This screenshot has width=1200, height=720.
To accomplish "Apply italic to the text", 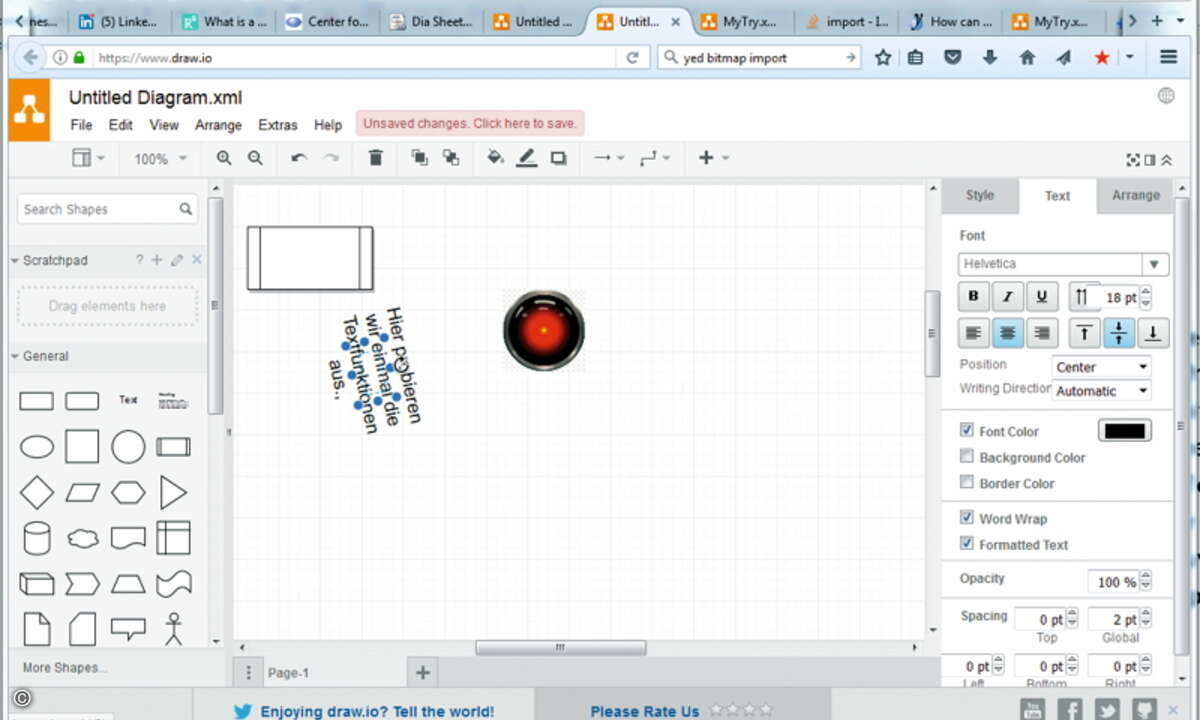I will tap(1008, 297).
